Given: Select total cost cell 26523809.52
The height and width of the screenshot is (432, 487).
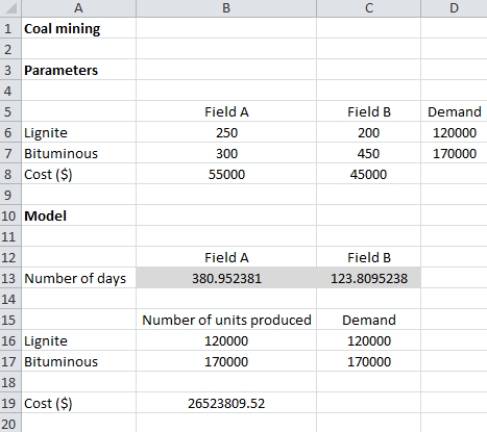Looking at the screenshot, I should pos(226,403).
